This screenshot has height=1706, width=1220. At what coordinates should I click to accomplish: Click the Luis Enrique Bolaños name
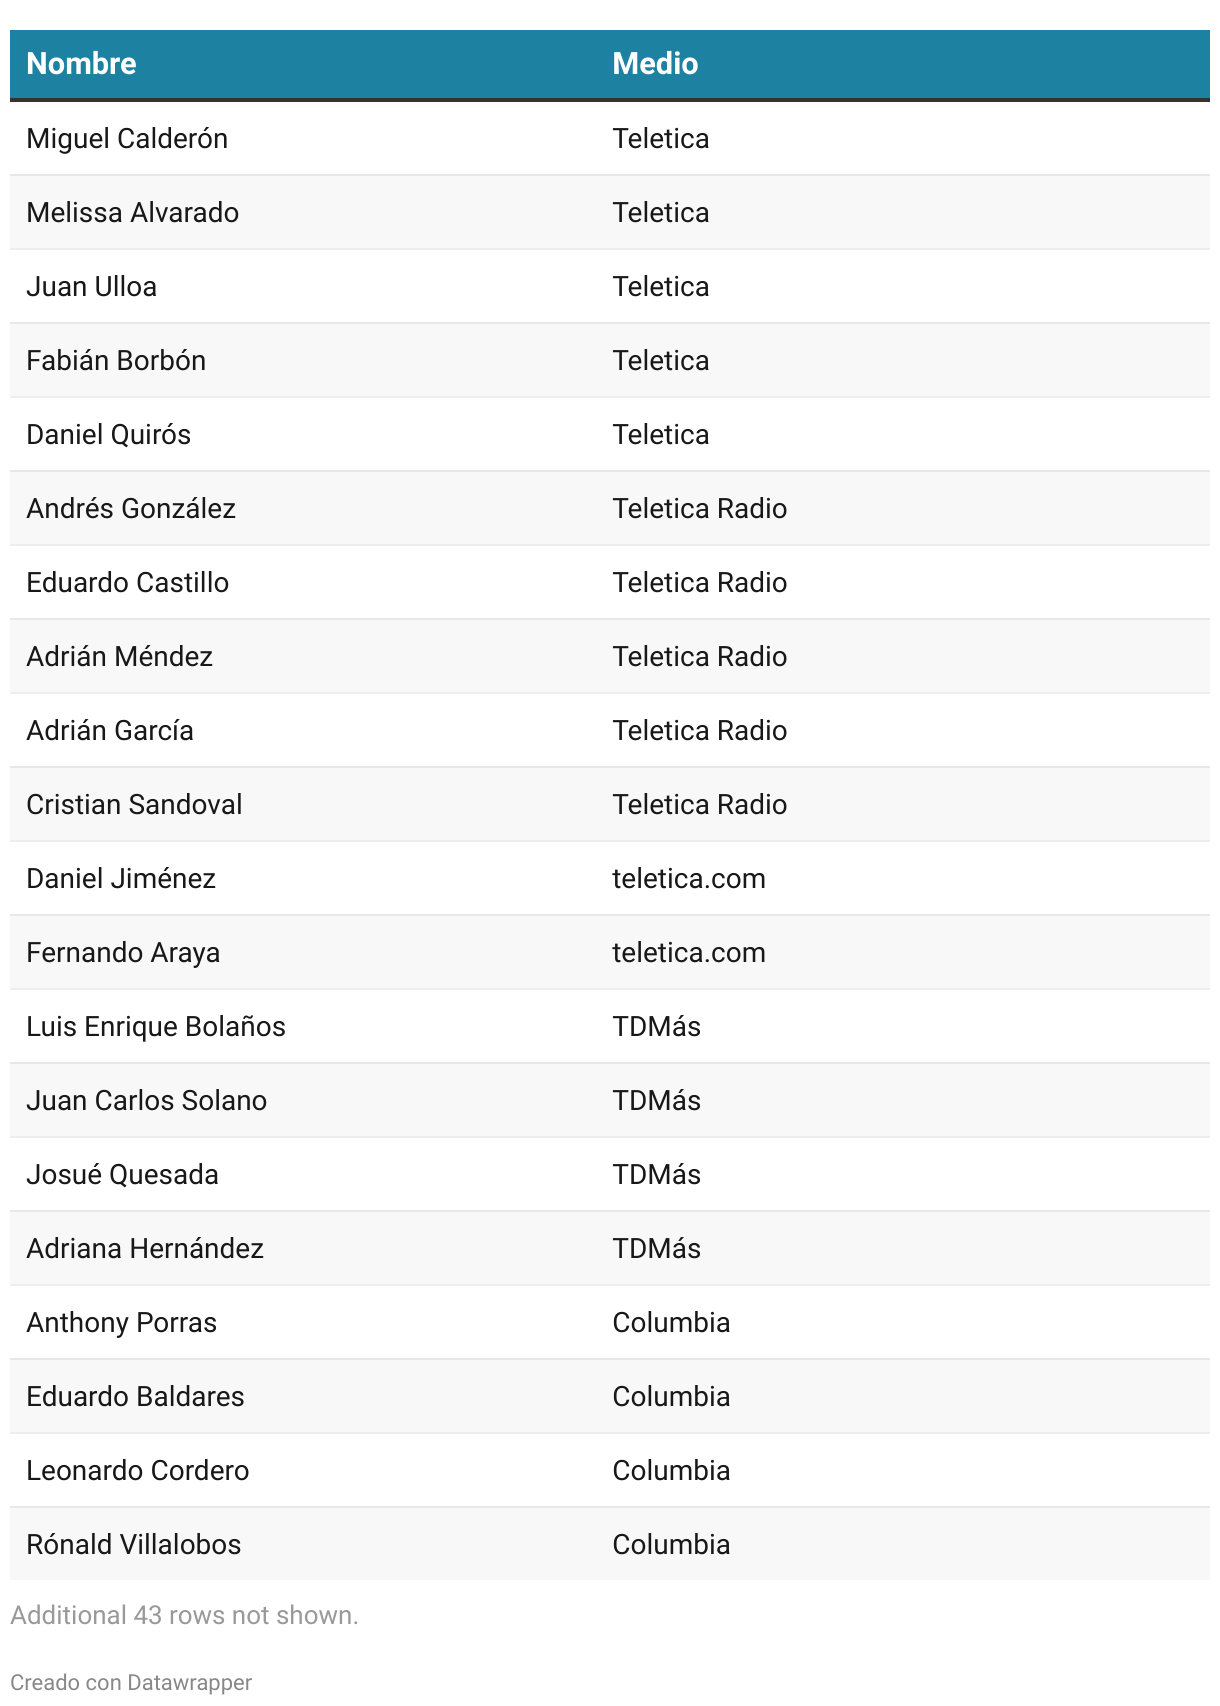pyautogui.click(x=156, y=1026)
